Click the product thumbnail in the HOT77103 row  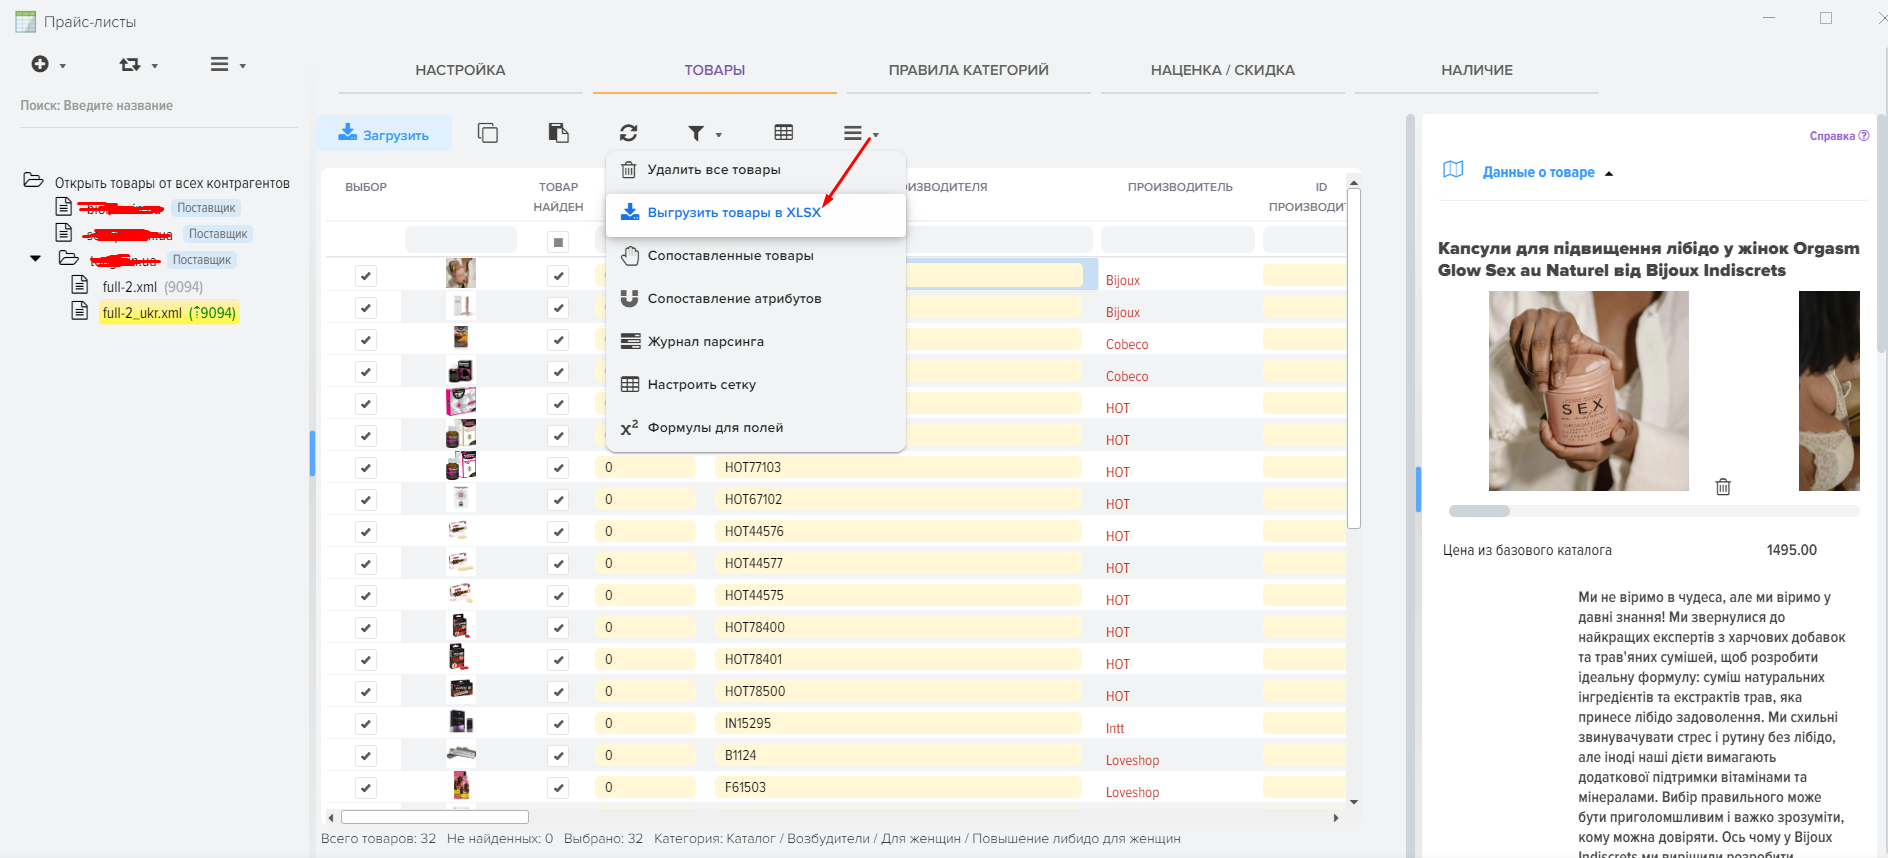coord(461,466)
